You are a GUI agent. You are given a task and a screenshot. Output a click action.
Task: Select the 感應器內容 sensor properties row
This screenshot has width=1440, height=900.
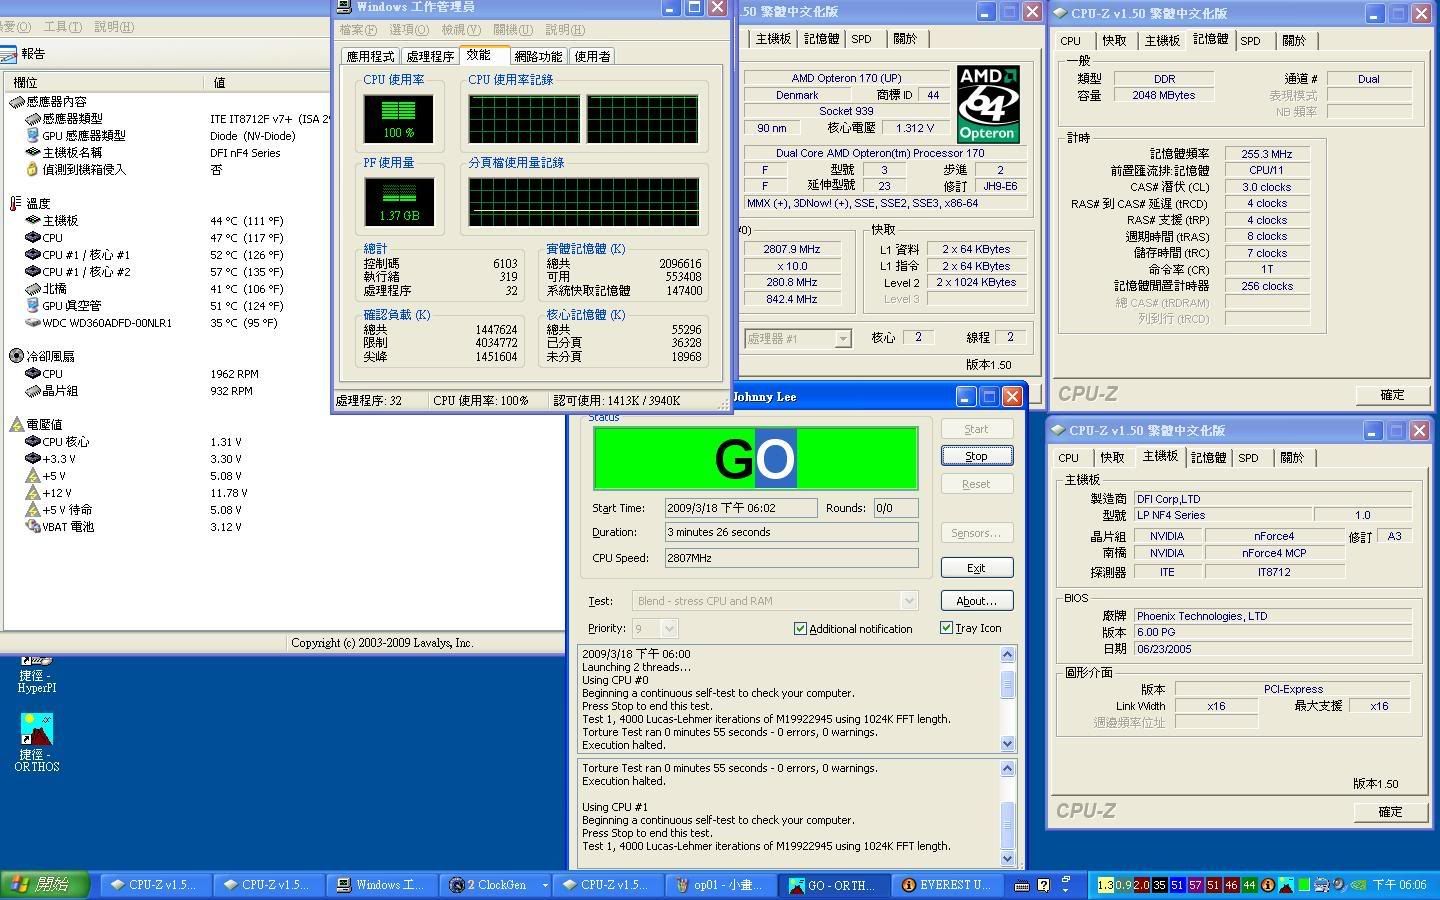[50, 102]
